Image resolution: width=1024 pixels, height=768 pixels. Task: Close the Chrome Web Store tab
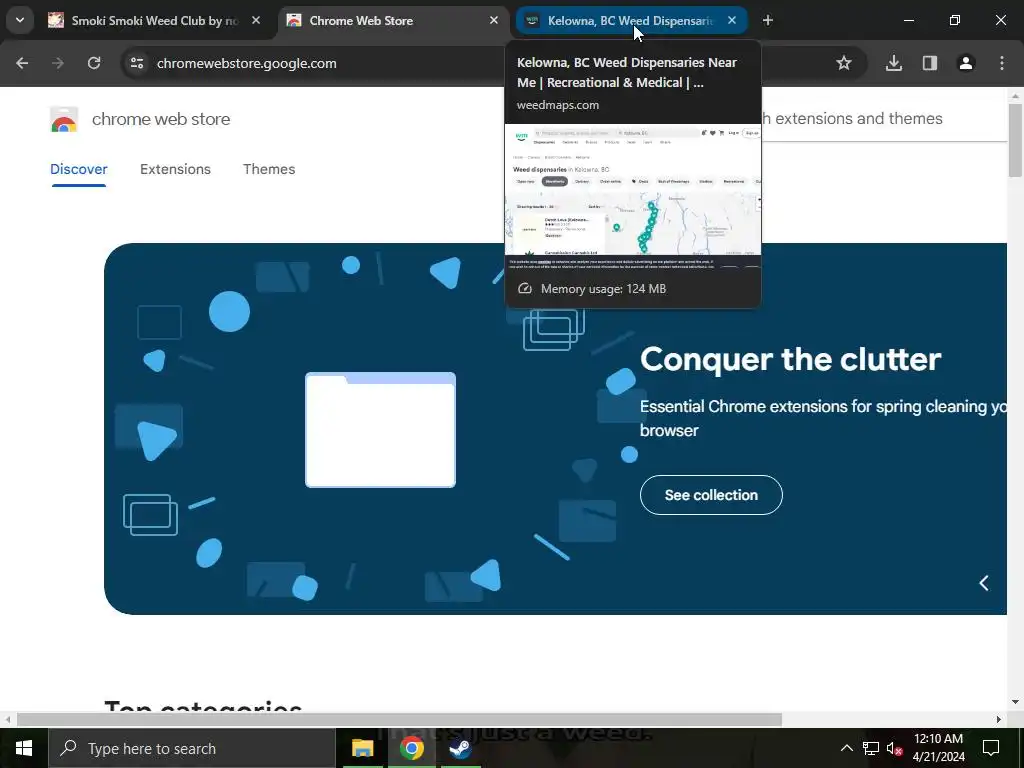(x=494, y=20)
